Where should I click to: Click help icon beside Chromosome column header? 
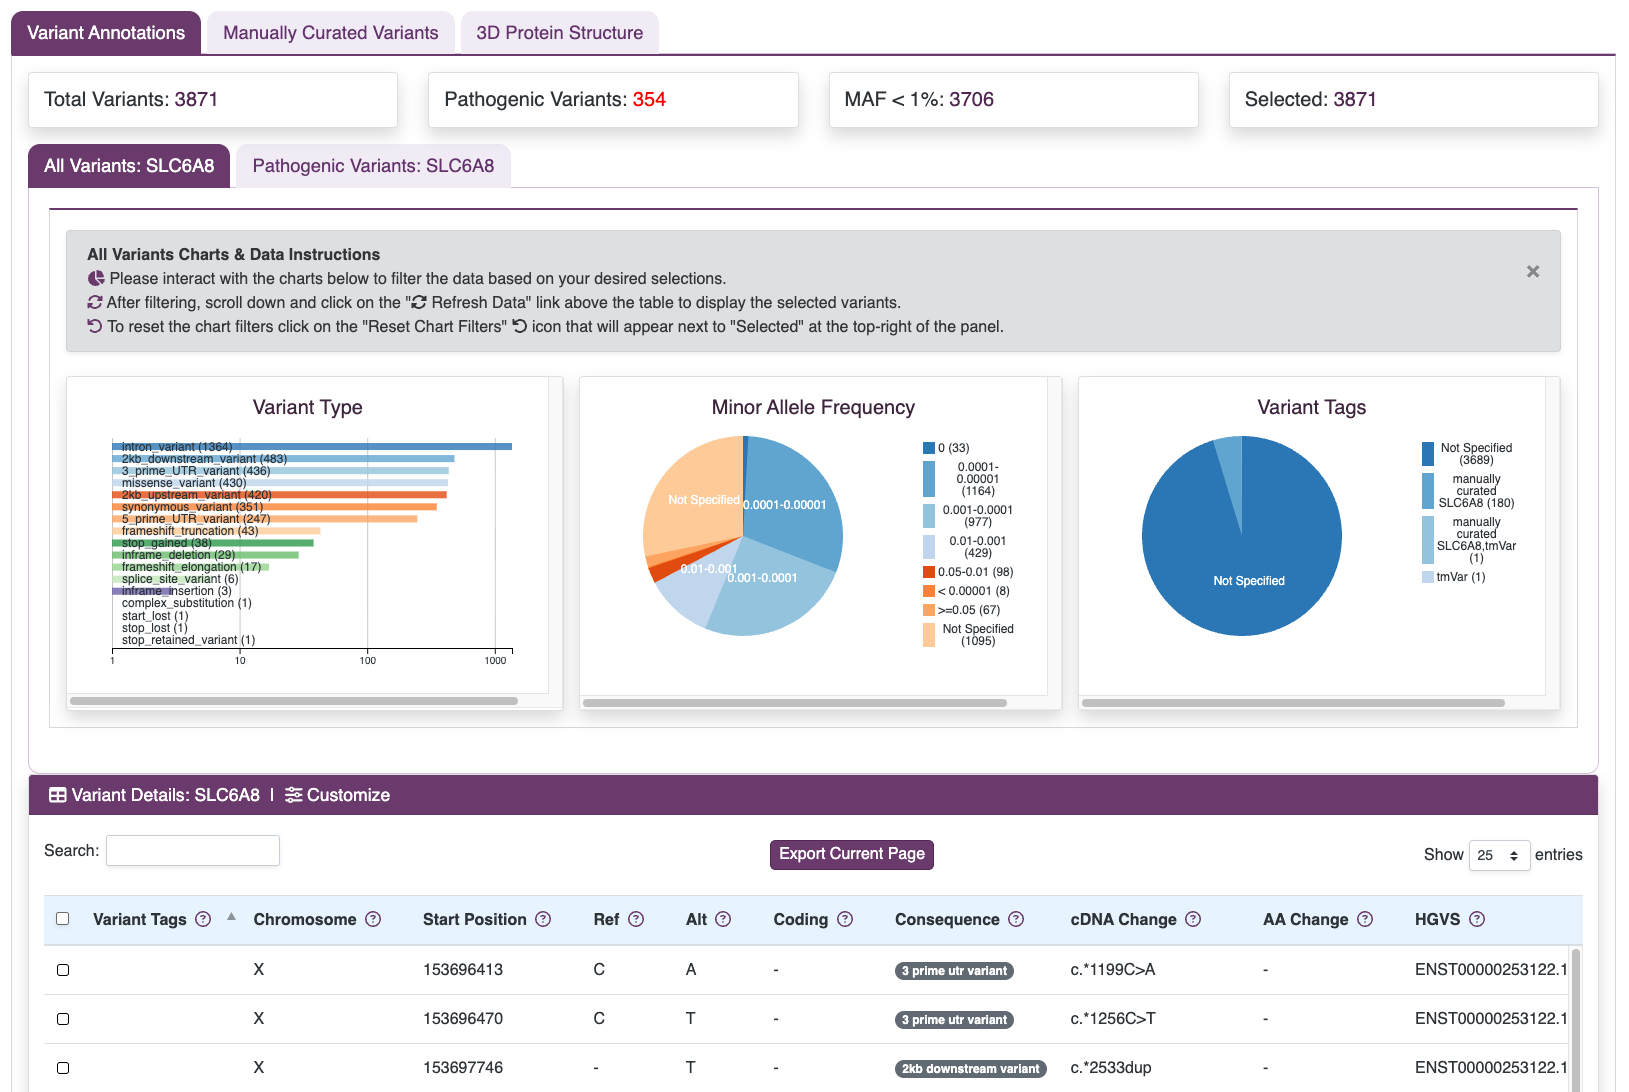click(x=373, y=919)
